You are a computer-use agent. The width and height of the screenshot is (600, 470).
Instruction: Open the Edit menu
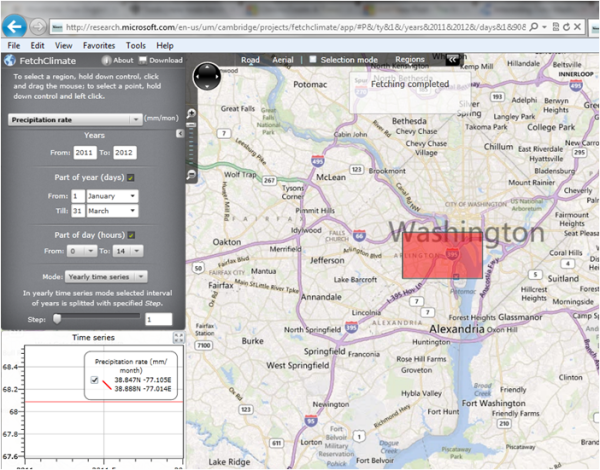[38, 46]
